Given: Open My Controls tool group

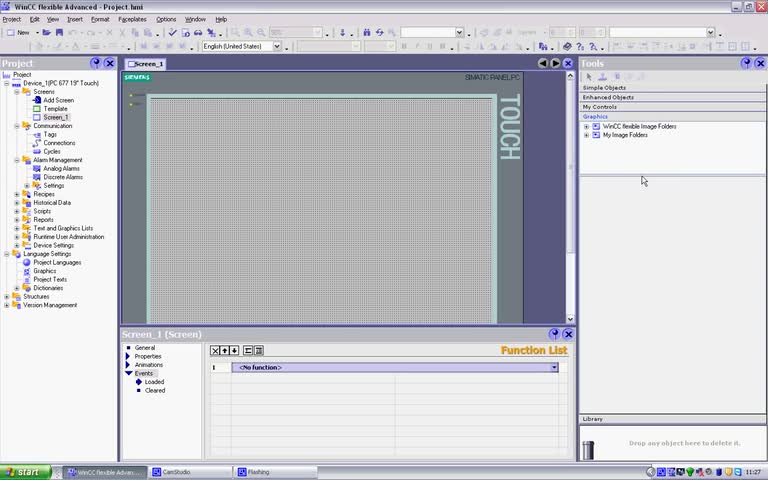Looking at the screenshot, I should pos(673,107).
